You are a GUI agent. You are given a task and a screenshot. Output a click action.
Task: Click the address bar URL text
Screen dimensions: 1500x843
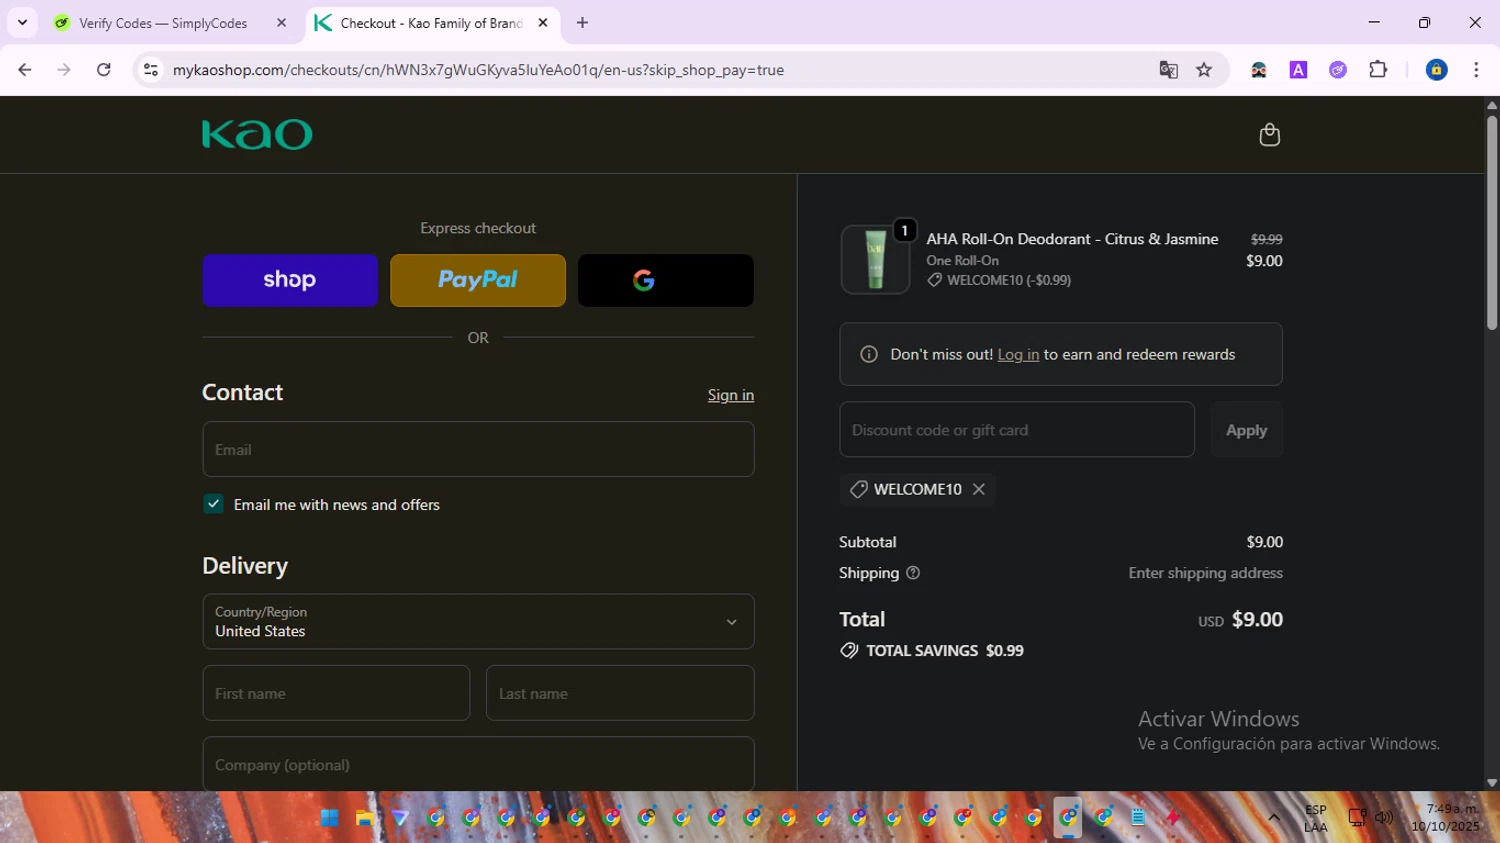point(478,70)
